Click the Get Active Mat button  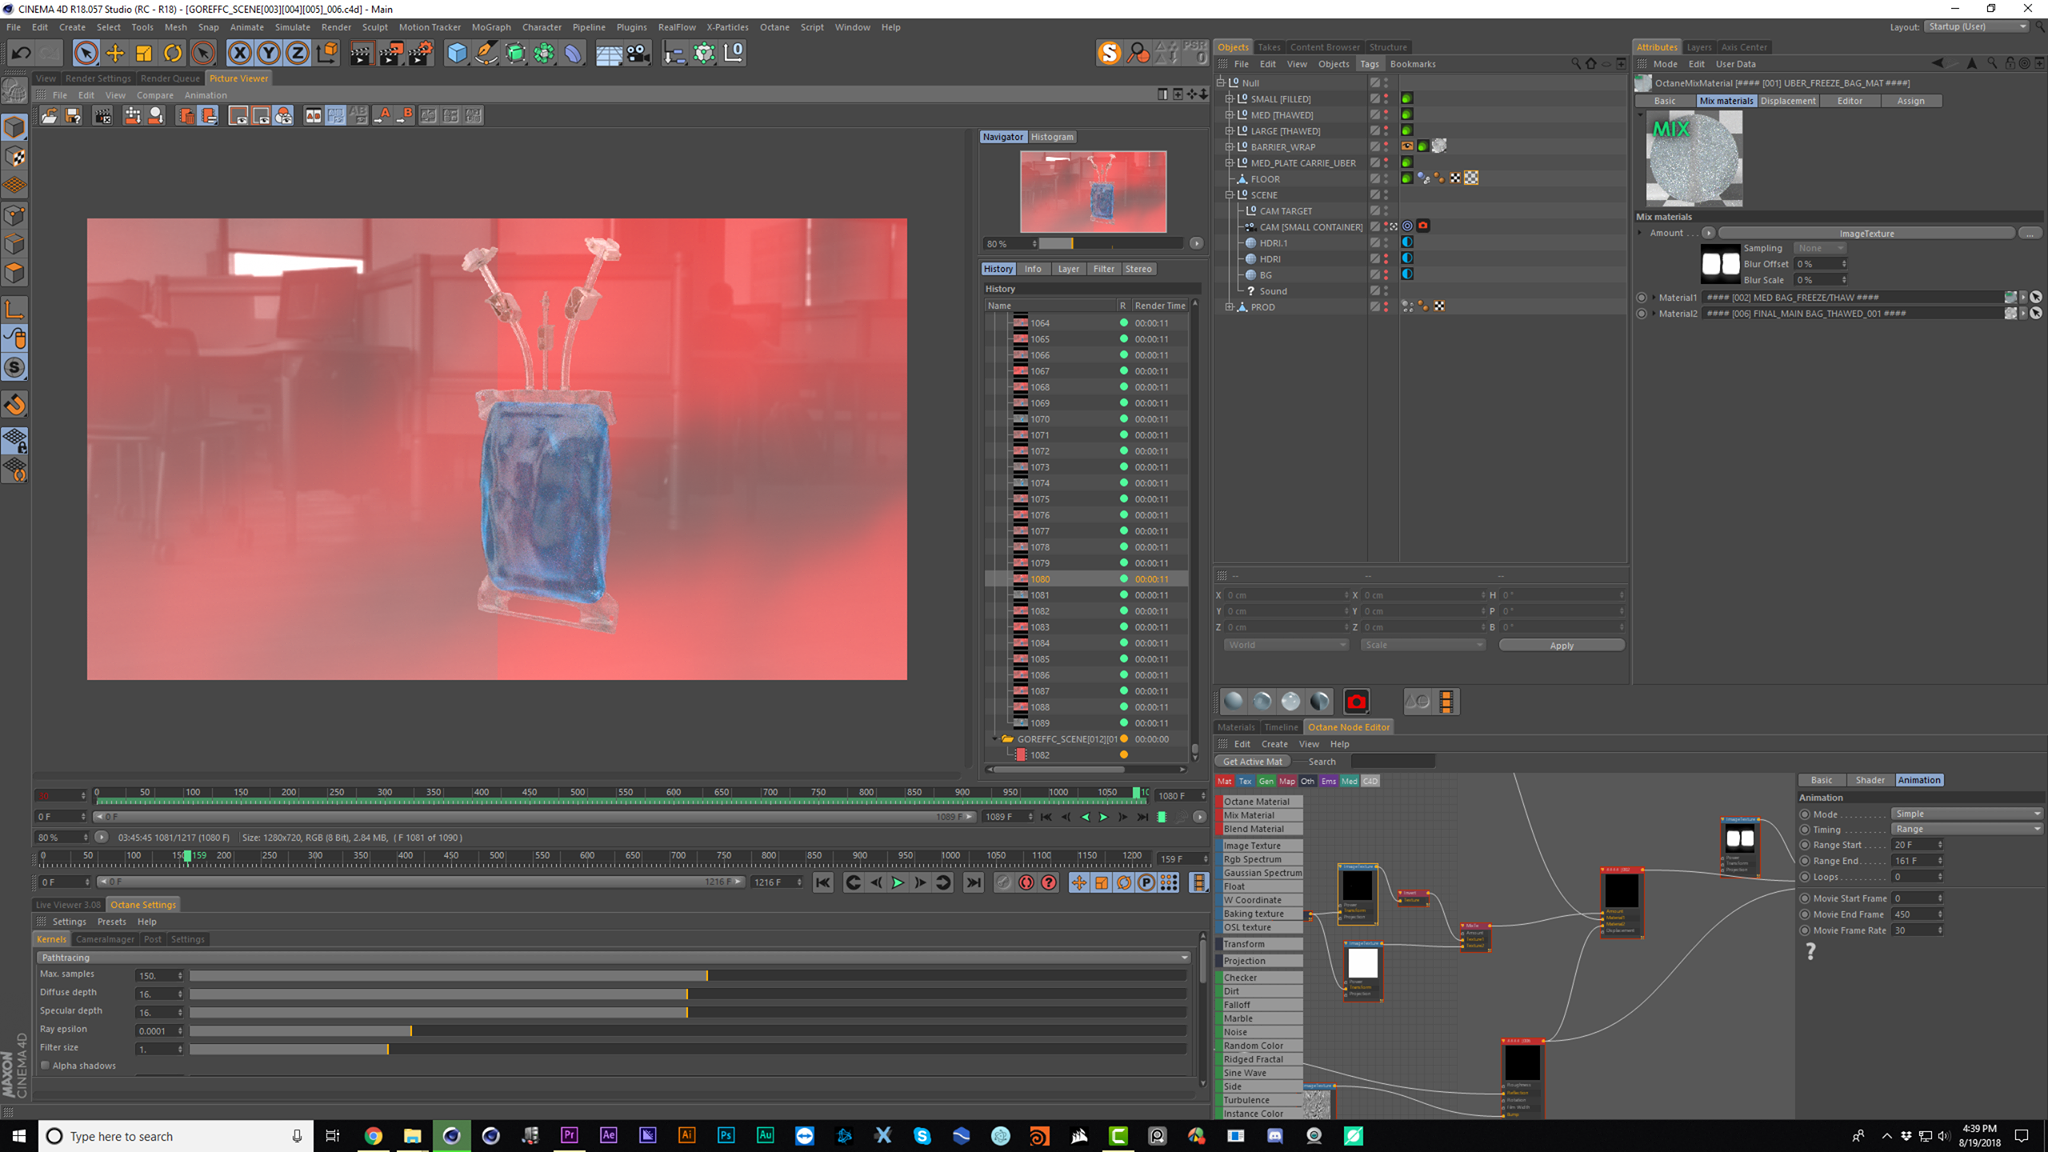(1252, 762)
